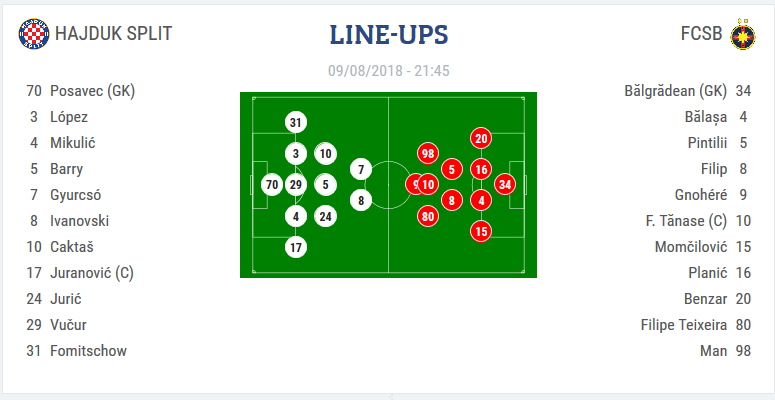Select white goalkeeper marker 70 on pitch

point(271,184)
